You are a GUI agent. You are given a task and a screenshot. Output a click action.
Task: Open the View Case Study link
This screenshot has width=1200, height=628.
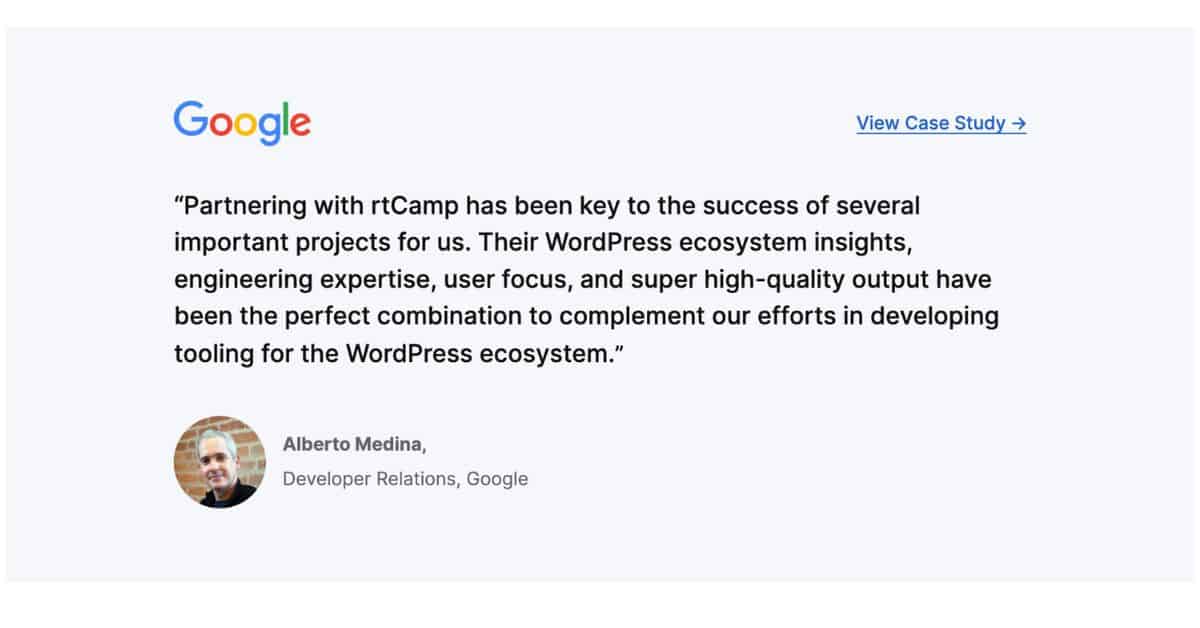click(931, 123)
